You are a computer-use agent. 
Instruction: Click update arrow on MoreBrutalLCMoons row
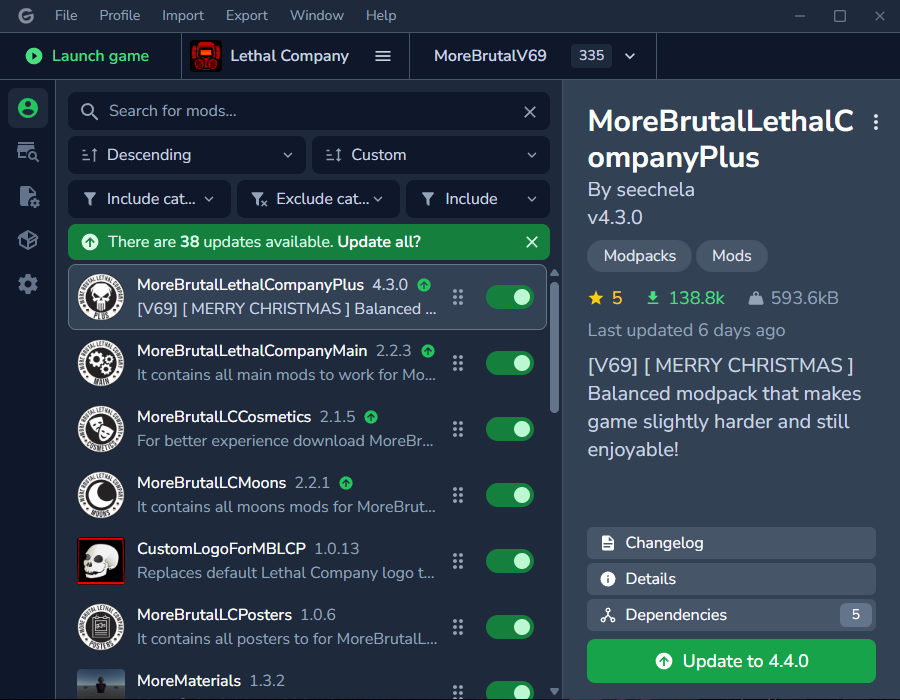346,483
